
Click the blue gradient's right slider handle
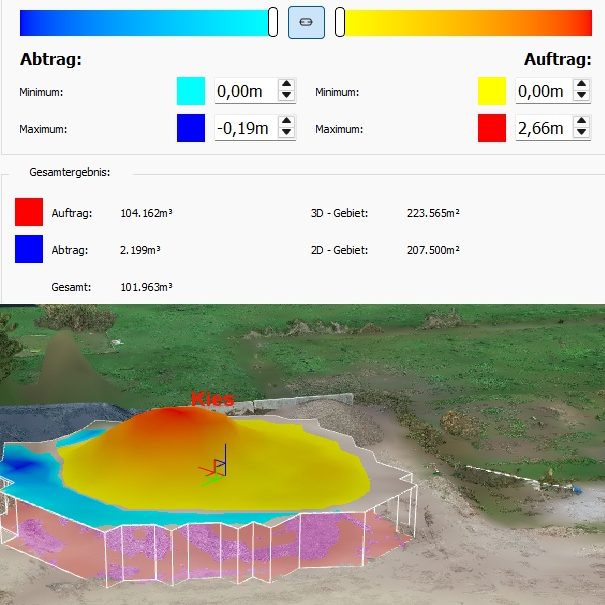point(273,22)
